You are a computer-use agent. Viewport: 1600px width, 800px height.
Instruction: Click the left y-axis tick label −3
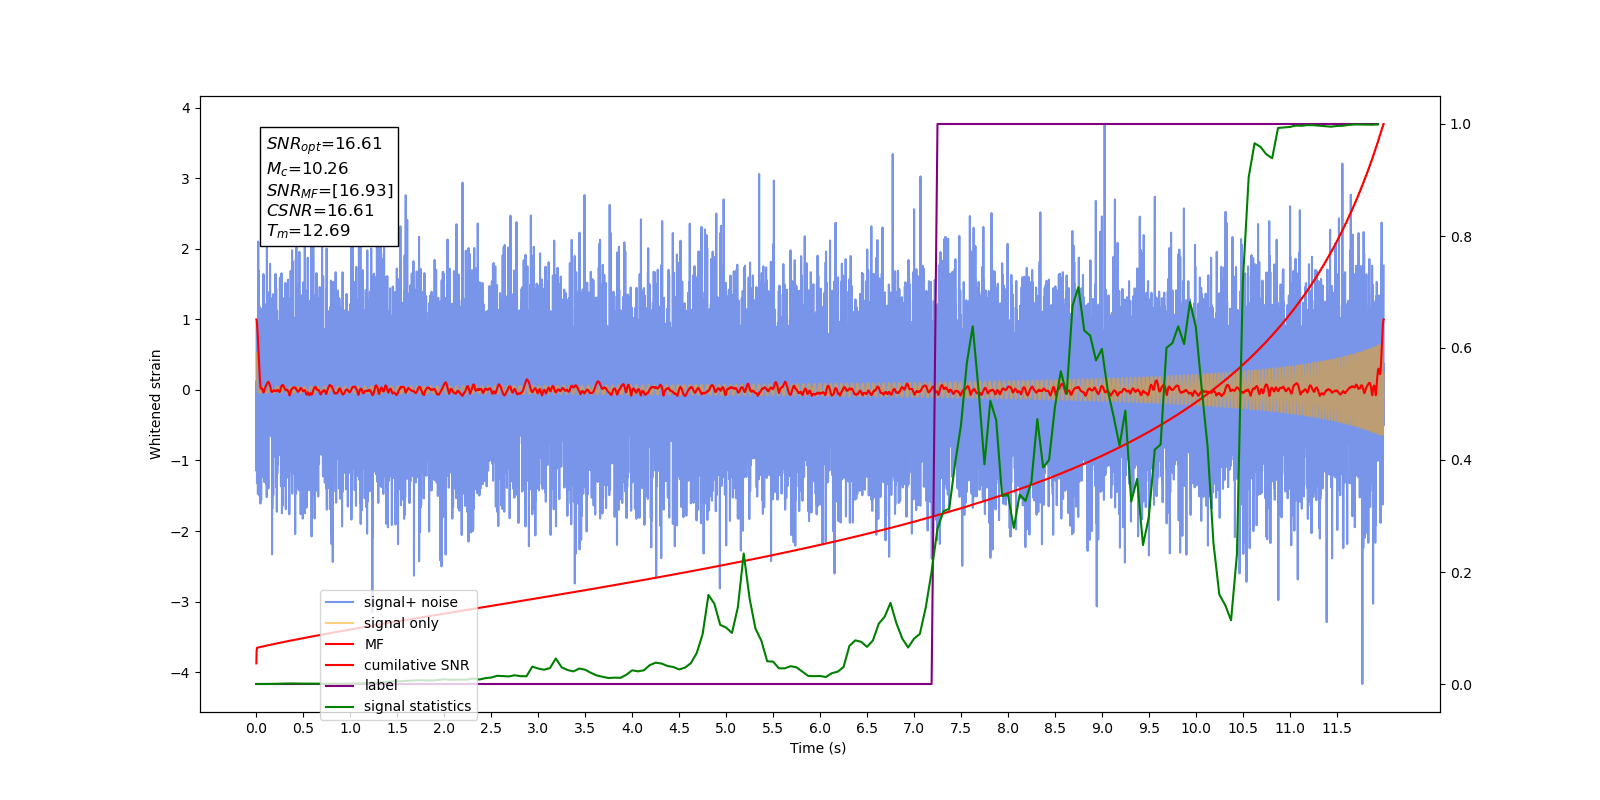point(181,602)
